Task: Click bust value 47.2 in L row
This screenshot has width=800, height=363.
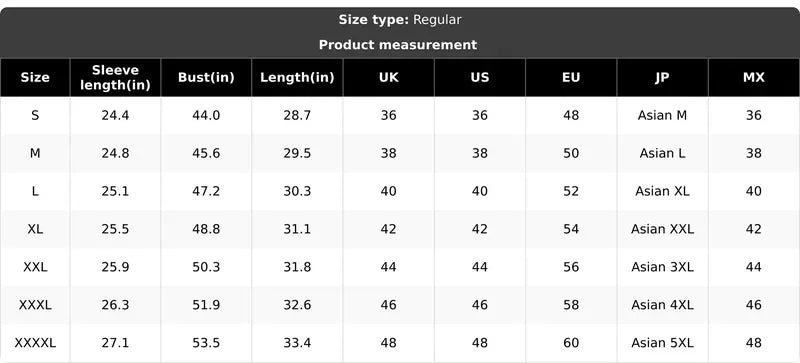Action: (206, 191)
